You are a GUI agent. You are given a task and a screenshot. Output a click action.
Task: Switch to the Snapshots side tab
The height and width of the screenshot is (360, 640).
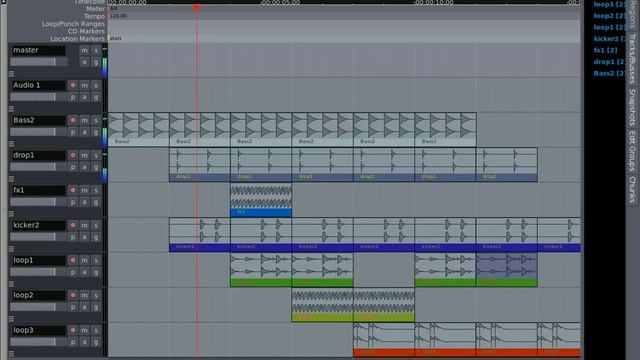632,107
